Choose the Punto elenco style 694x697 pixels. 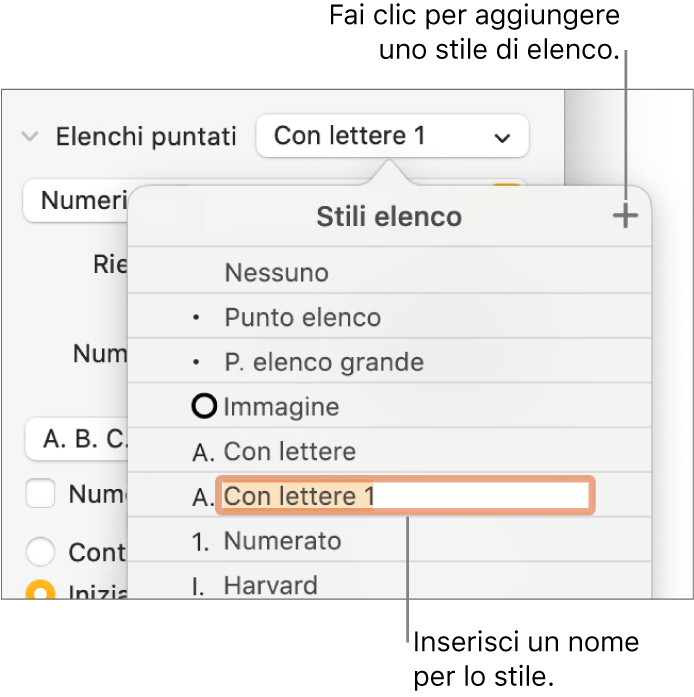tap(389, 317)
